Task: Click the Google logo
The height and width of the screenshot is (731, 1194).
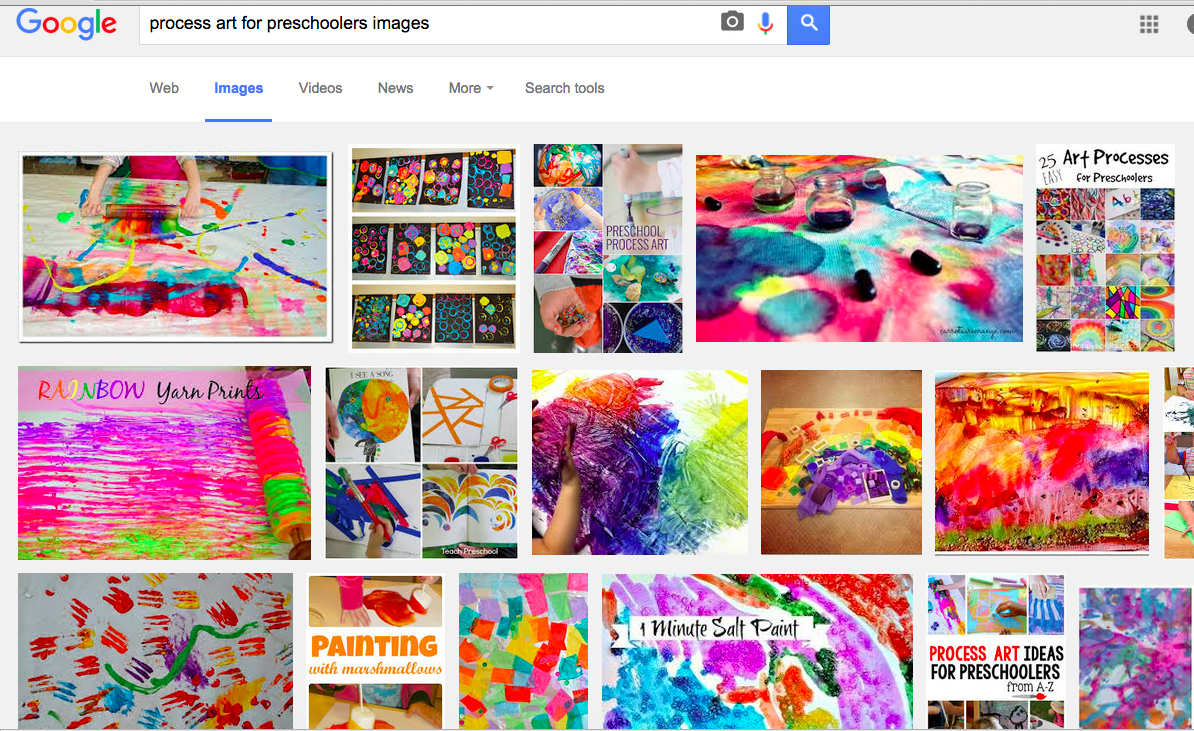Action: point(66,24)
